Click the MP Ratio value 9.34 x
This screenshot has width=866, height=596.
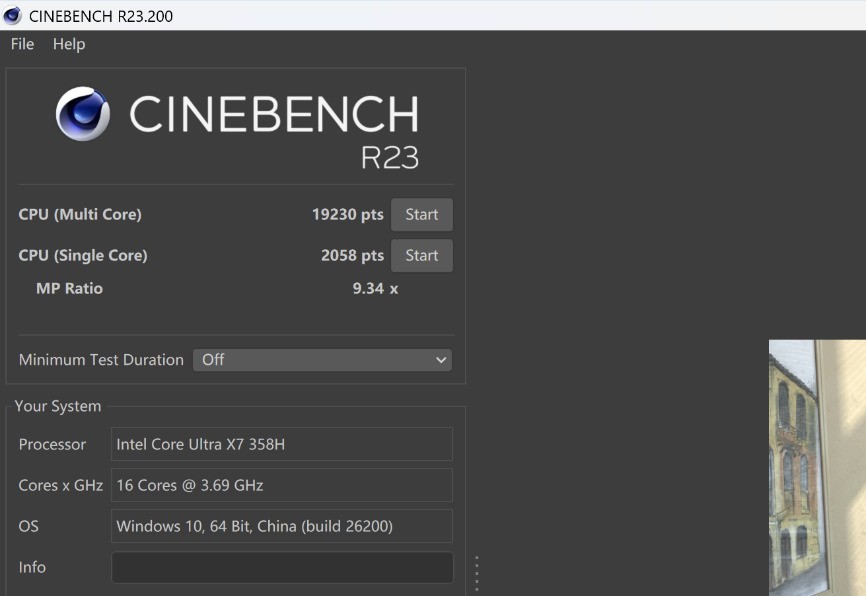pyautogui.click(x=375, y=289)
